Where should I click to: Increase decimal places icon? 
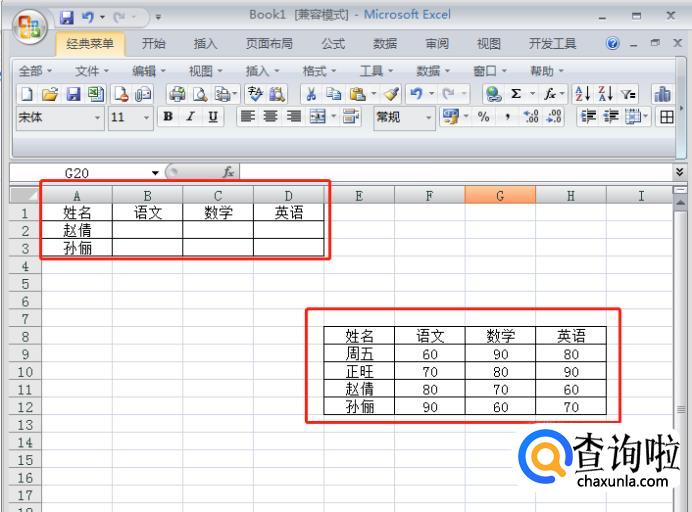tap(531, 117)
